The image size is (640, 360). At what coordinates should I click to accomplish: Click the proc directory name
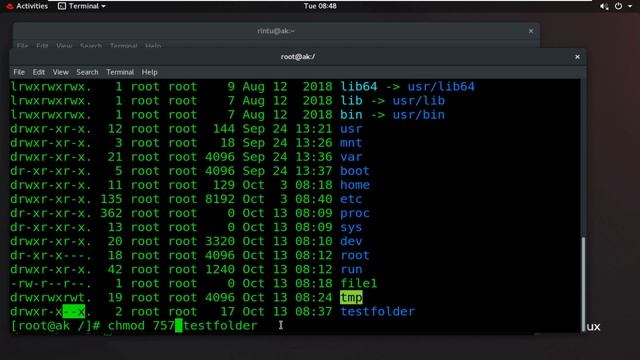coord(355,213)
